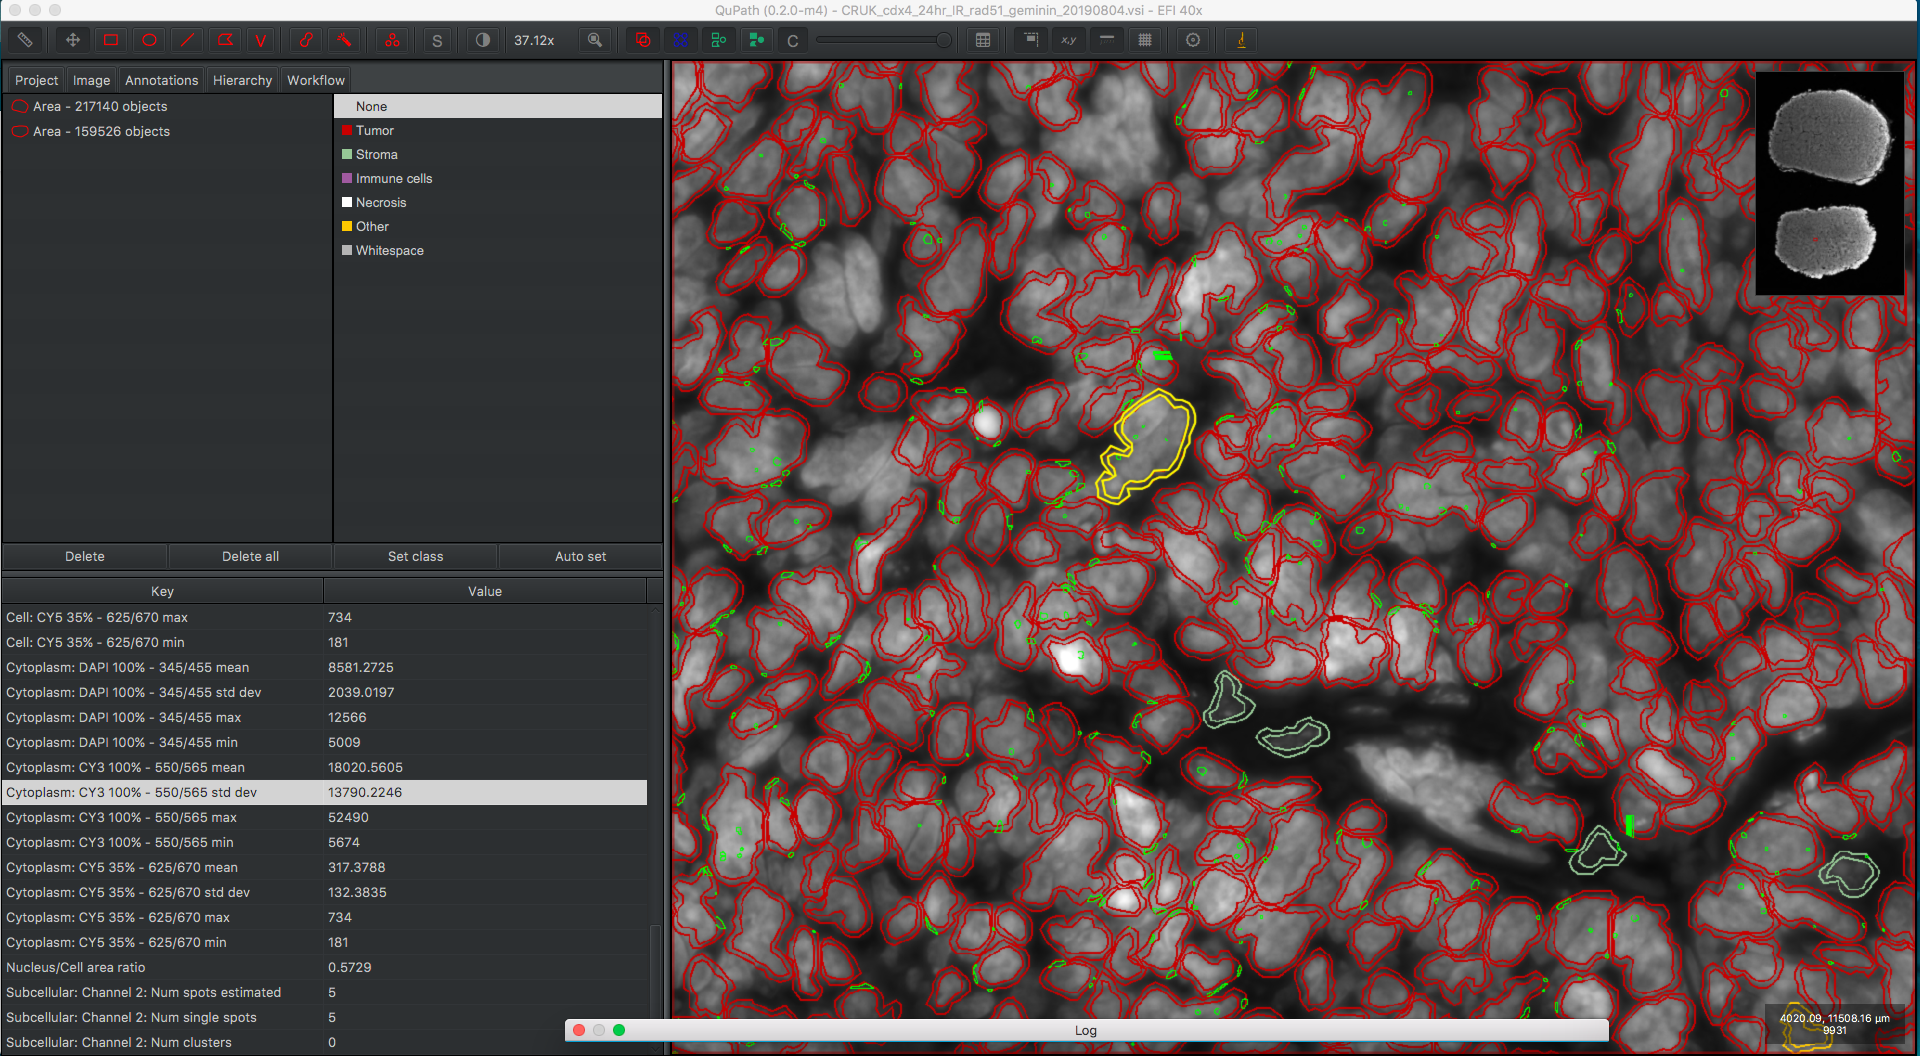Switch to the Hierarchy tab
This screenshot has width=1920, height=1056.
pyautogui.click(x=242, y=79)
